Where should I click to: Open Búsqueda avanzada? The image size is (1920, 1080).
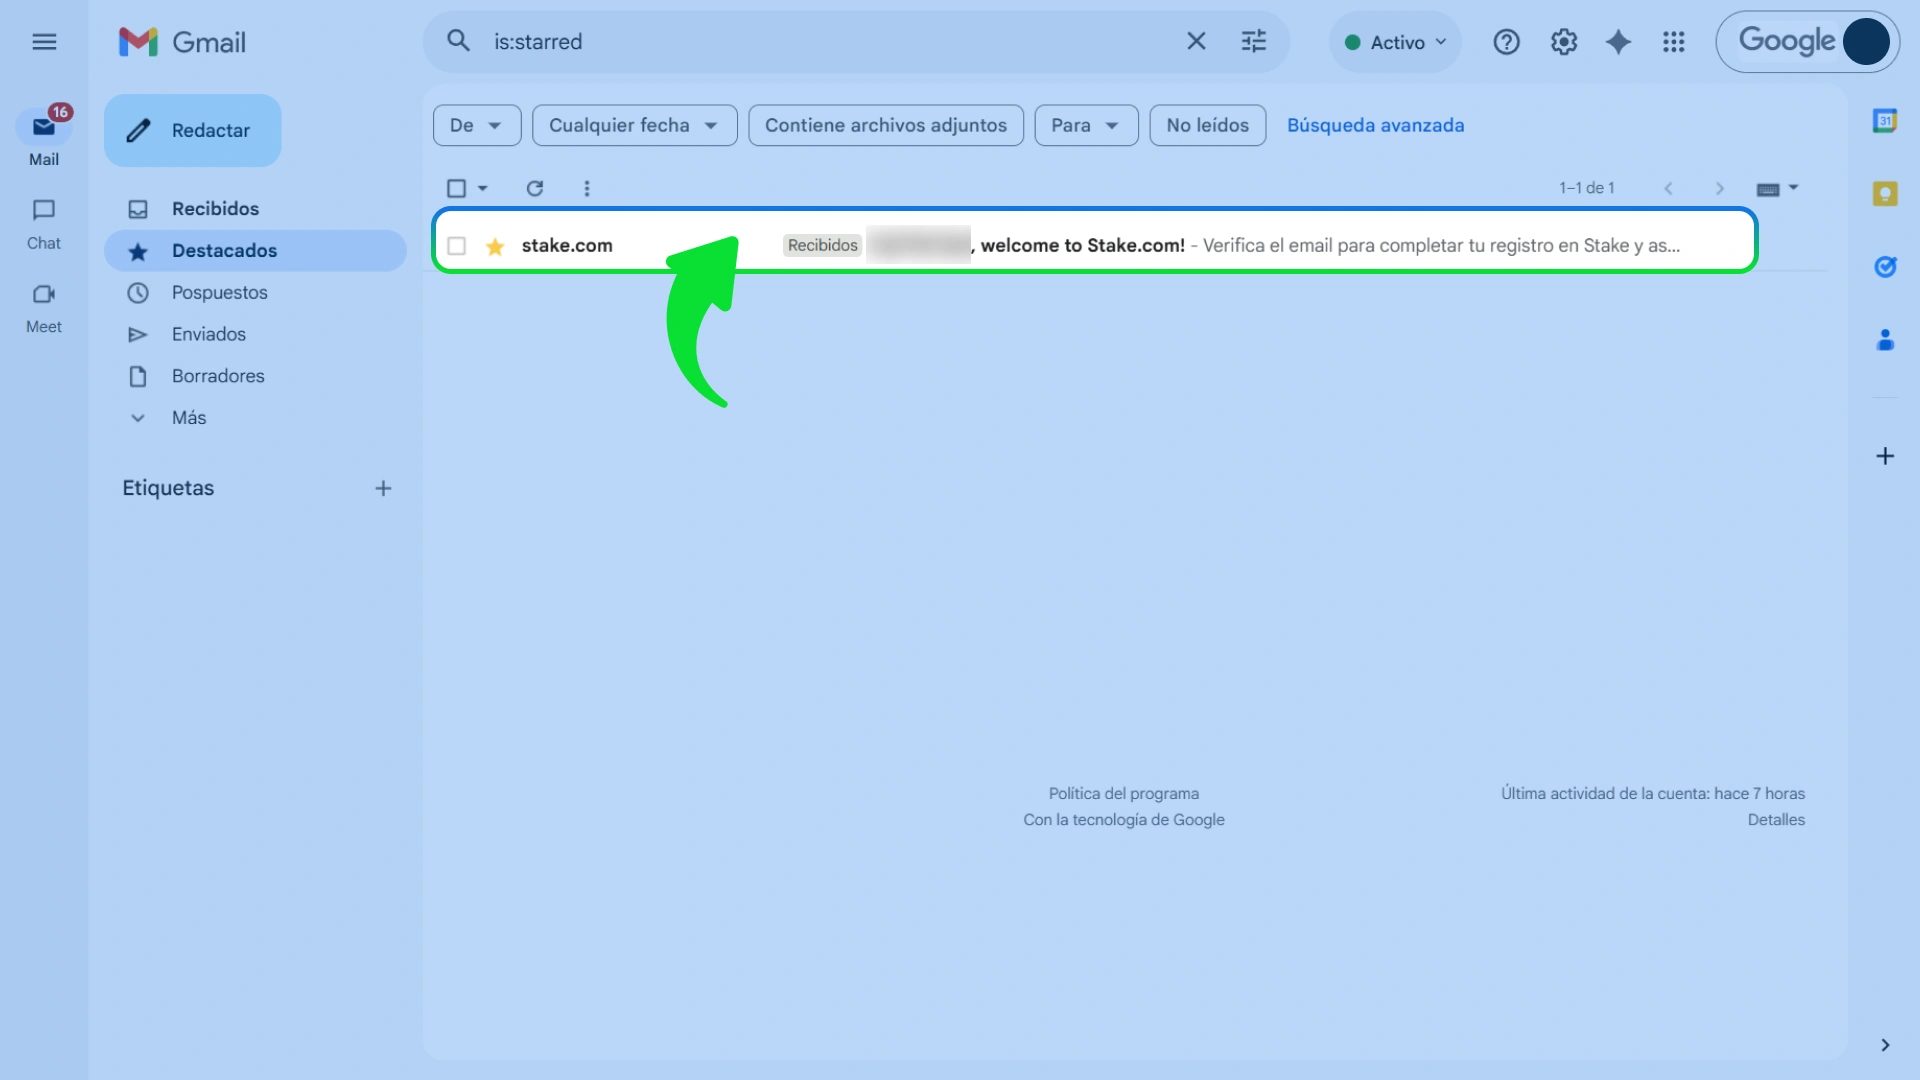(1376, 125)
